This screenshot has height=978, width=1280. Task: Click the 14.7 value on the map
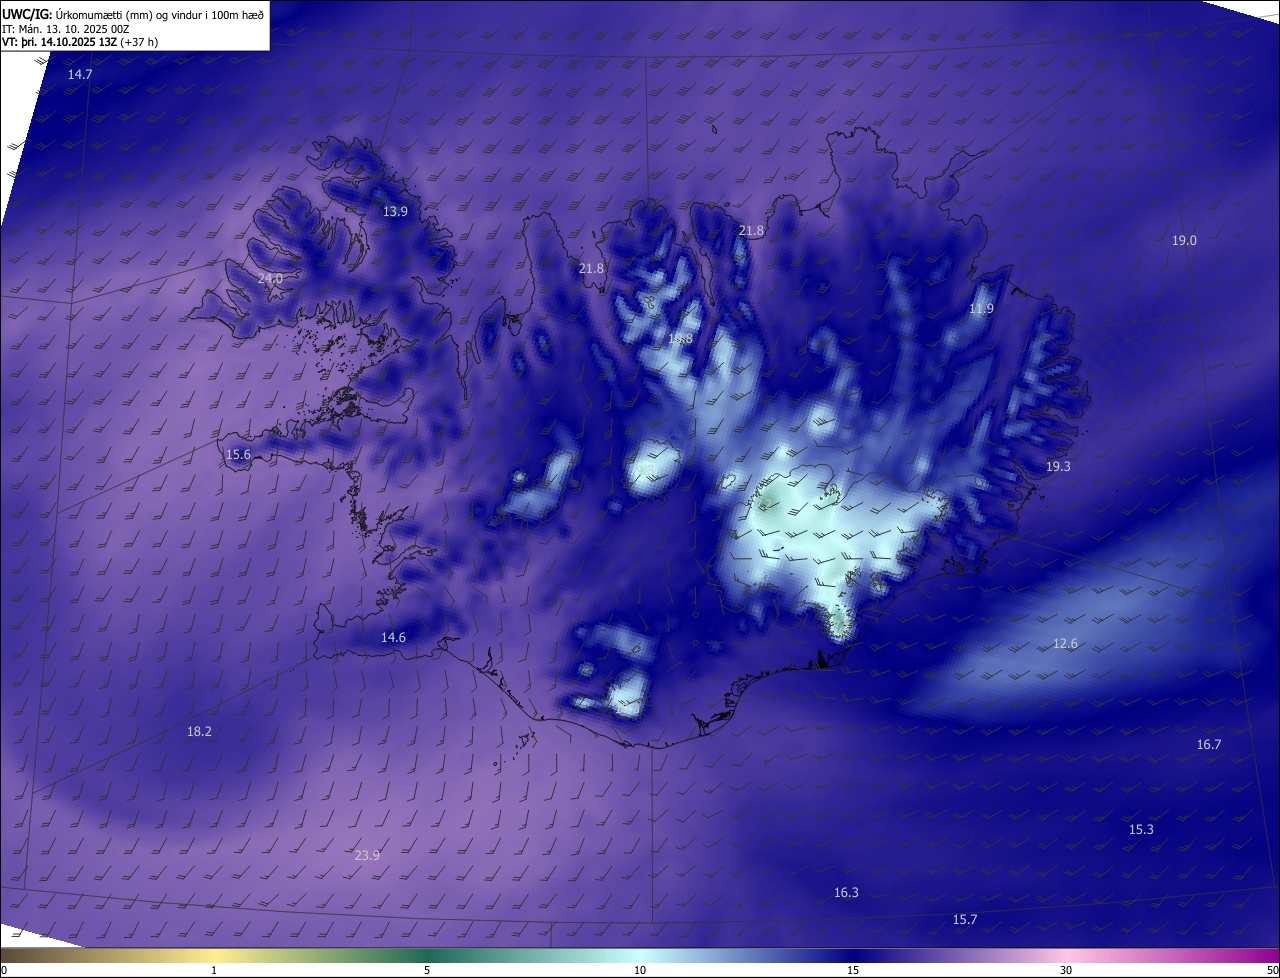pyautogui.click(x=80, y=75)
